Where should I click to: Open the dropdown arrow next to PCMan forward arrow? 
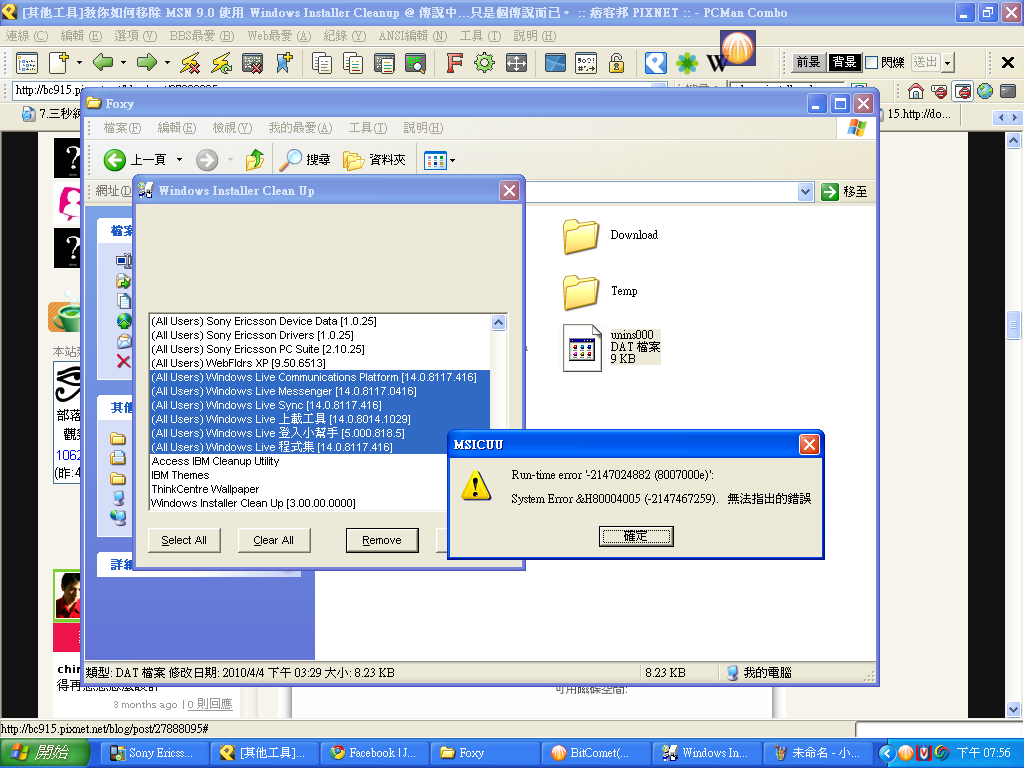coord(167,63)
